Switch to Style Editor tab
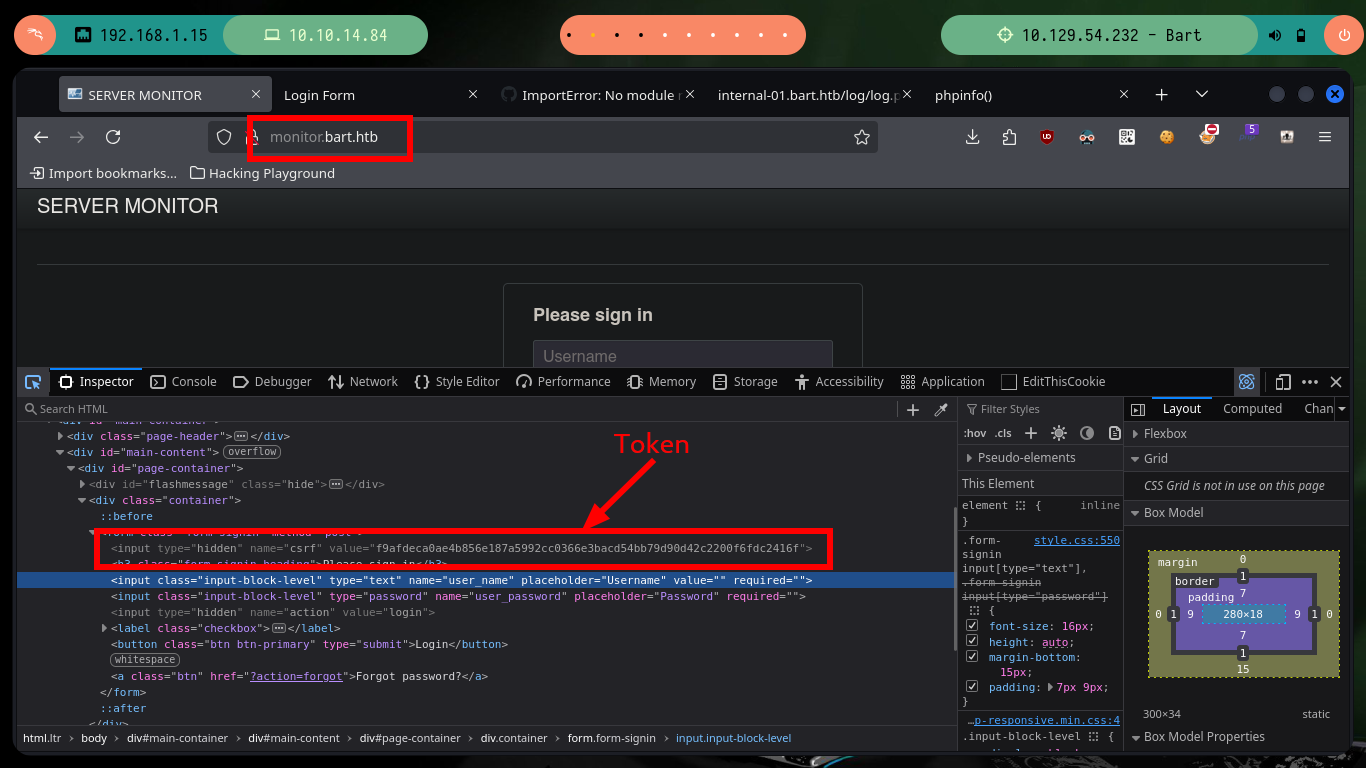The height and width of the screenshot is (768, 1366). pos(456,382)
